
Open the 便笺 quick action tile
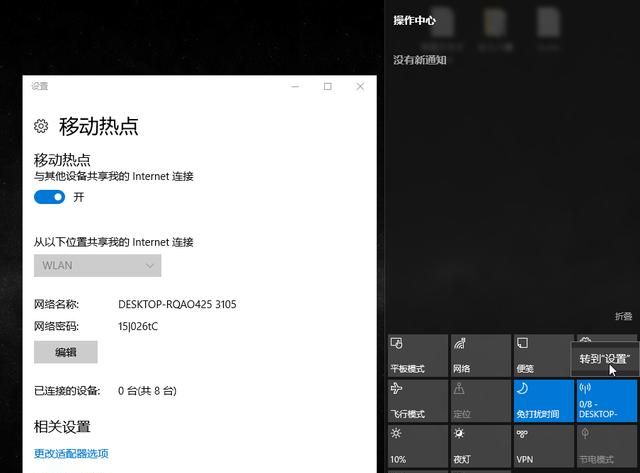coord(544,356)
